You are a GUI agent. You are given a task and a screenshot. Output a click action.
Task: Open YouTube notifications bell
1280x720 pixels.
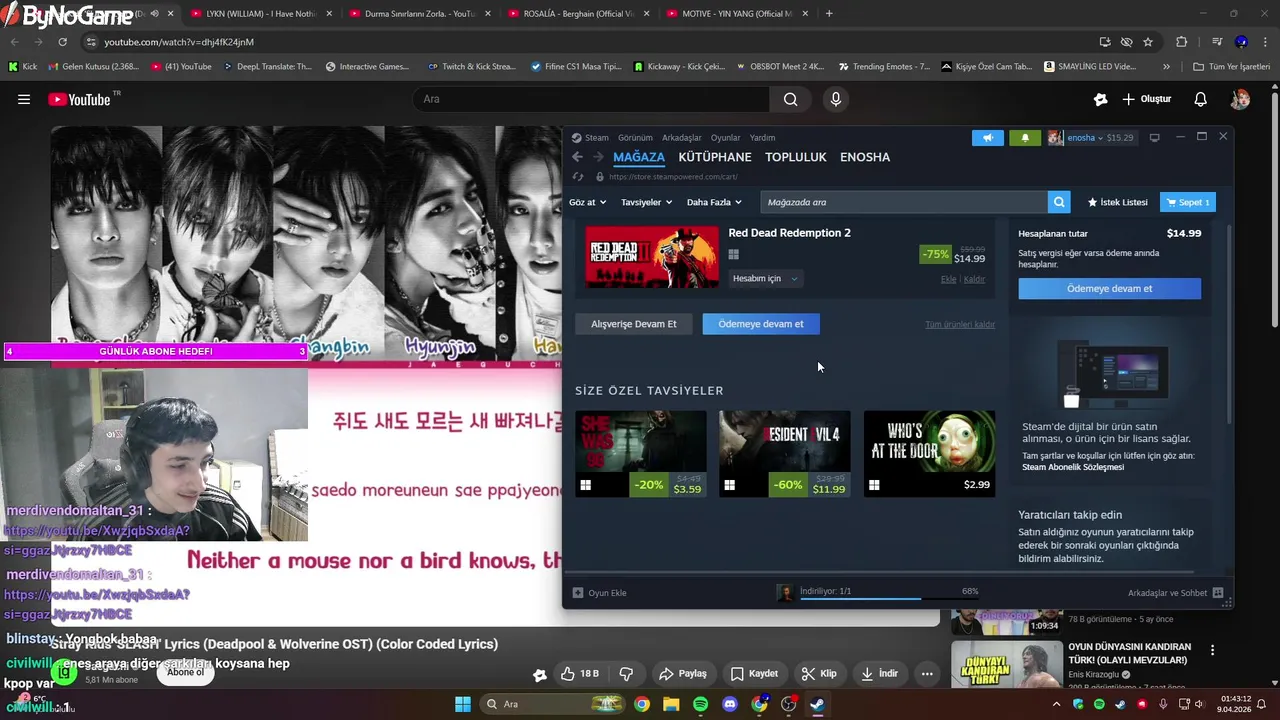[1200, 99]
